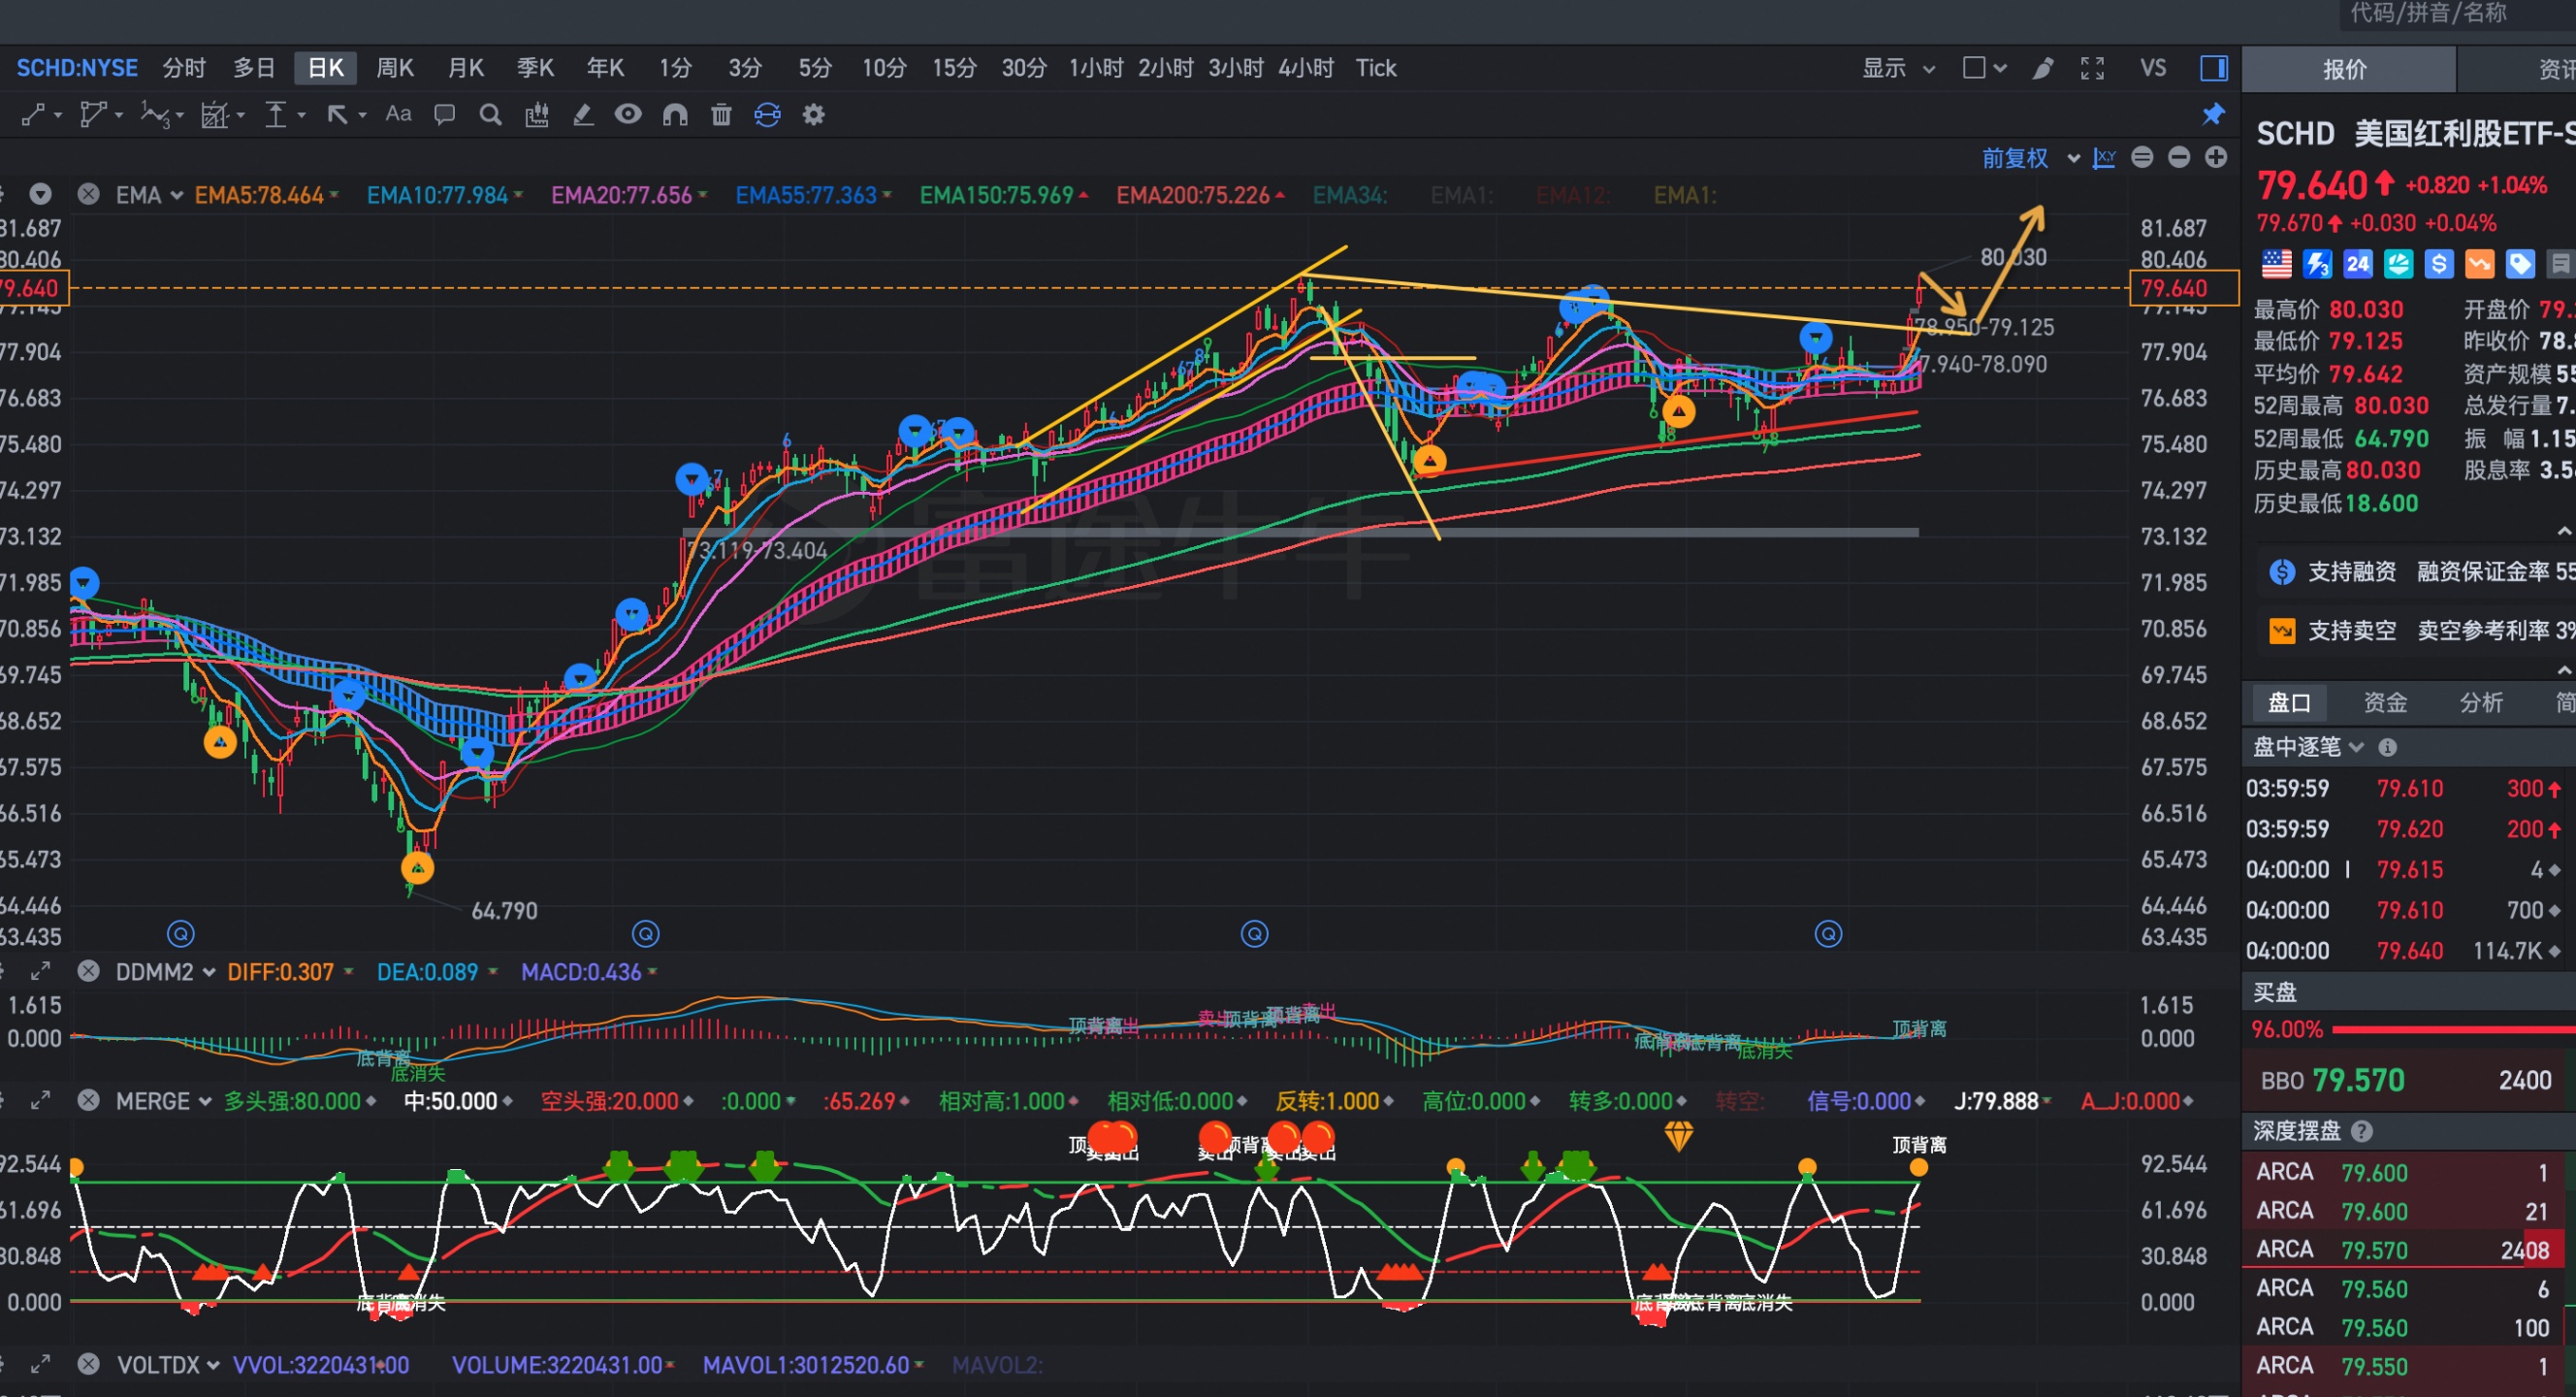The height and width of the screenshot is (1397, 2576).
Task: Click the magnet snap tool icon
Action: coord(675,115)
